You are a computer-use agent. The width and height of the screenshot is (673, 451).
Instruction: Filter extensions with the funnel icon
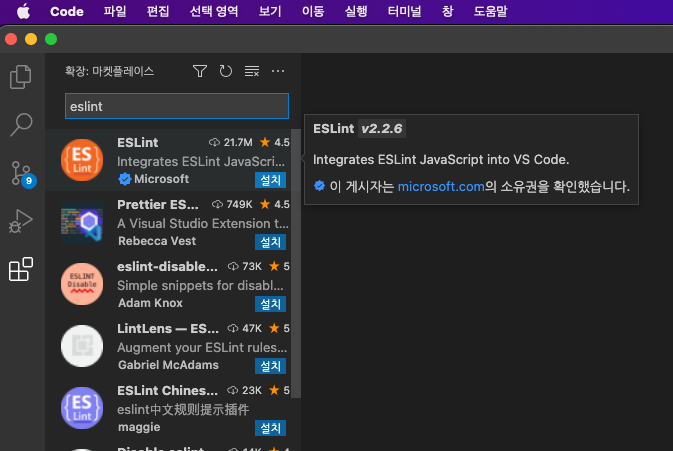[200, 71]
